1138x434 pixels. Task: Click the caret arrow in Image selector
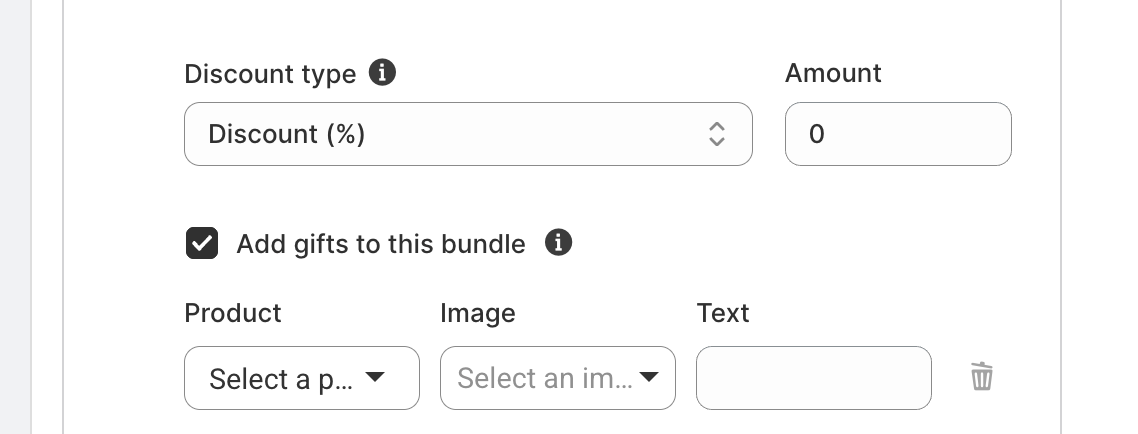[649, 377]
